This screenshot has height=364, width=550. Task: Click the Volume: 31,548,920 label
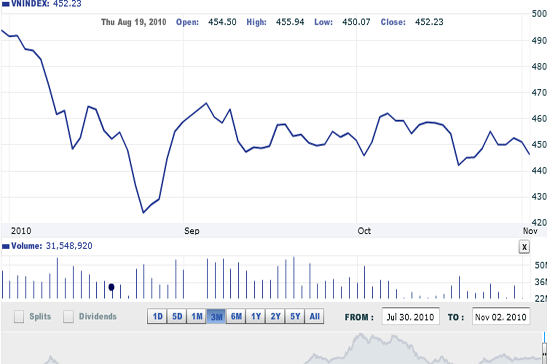click(52, 246)
